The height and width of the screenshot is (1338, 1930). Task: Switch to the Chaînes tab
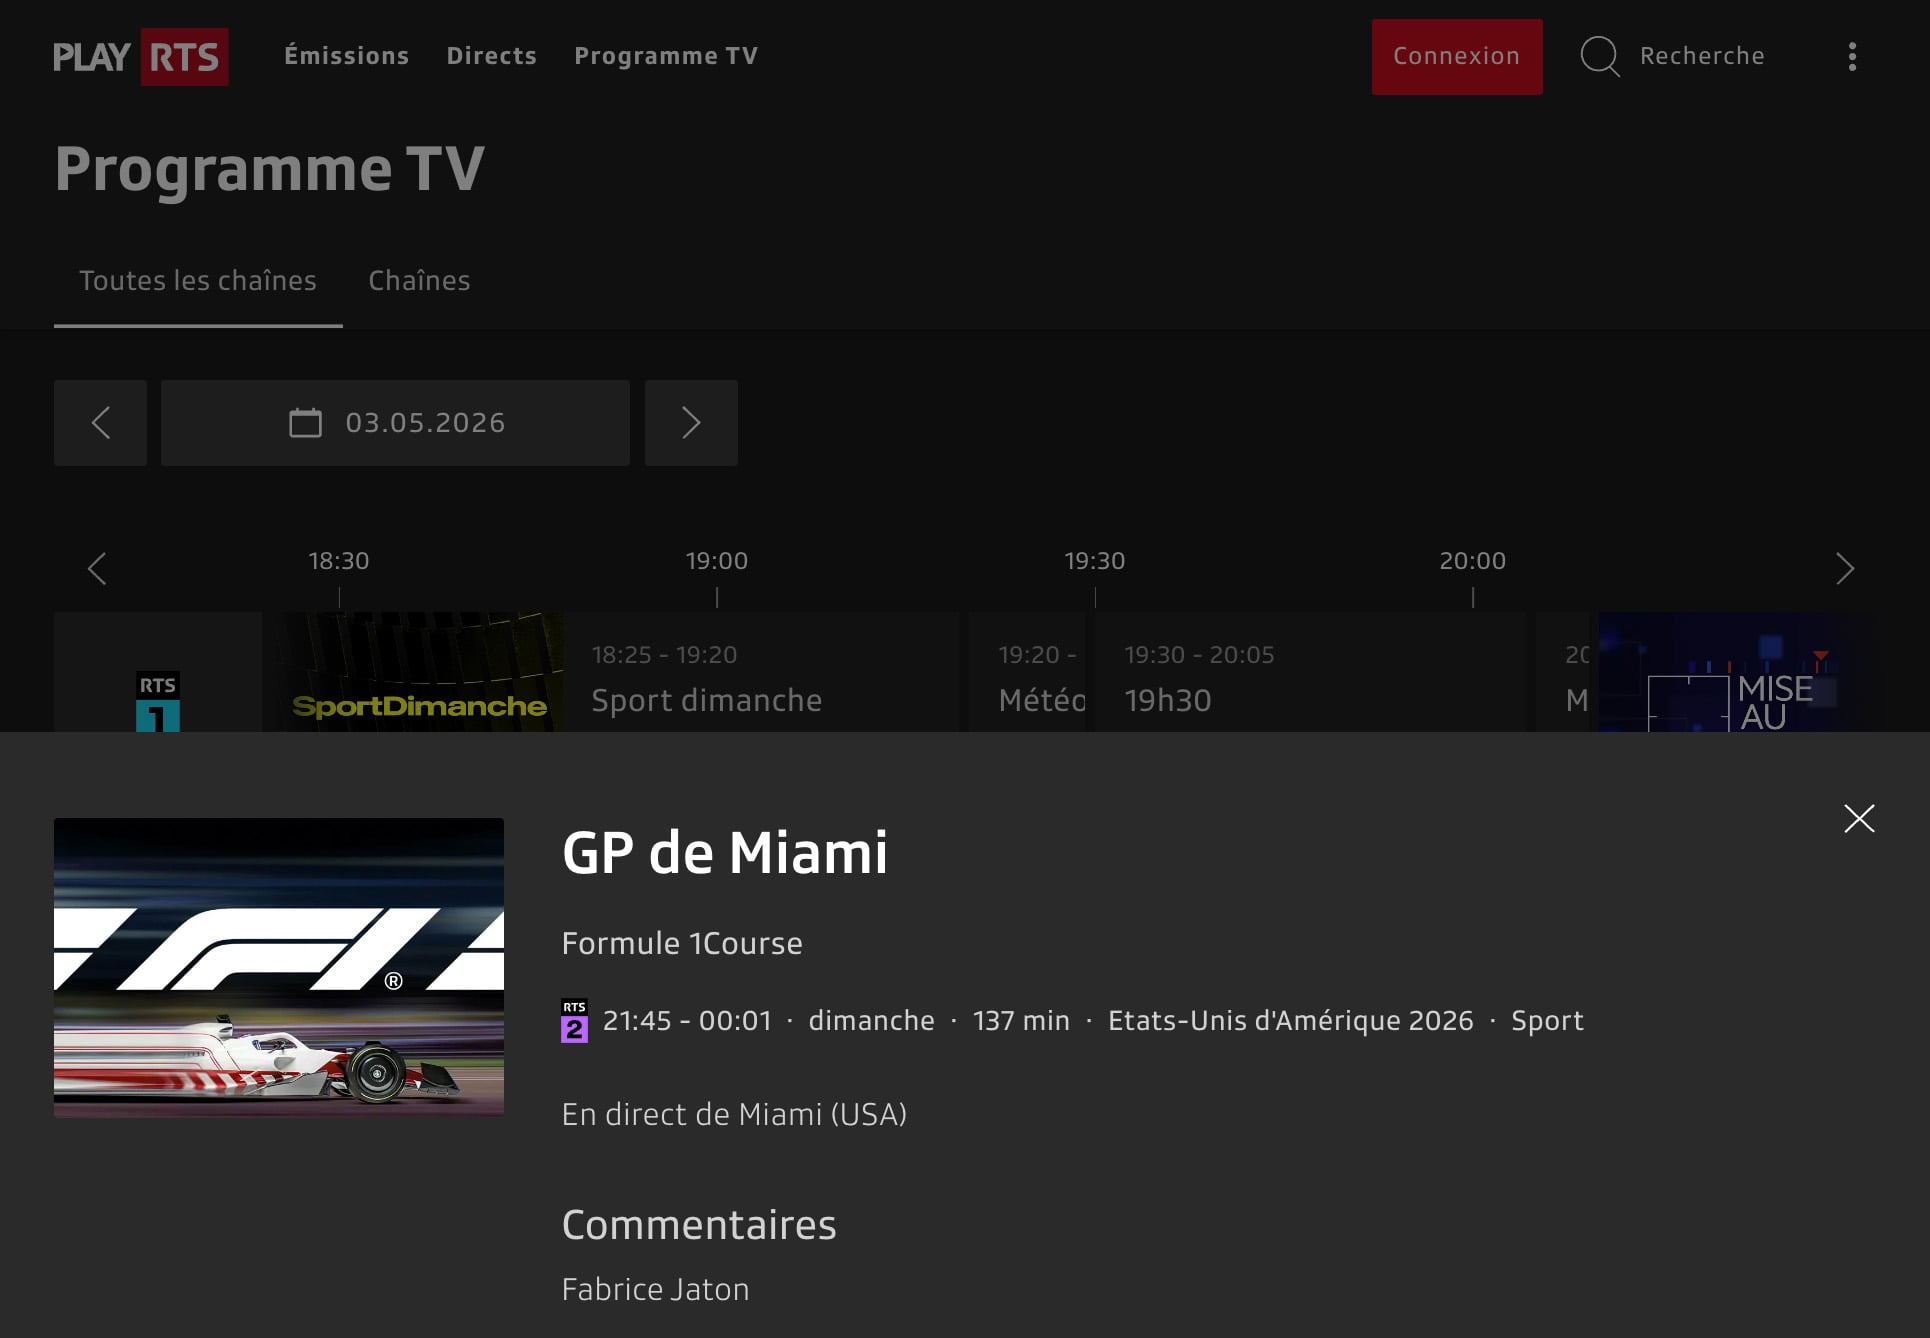pos(419,281)
